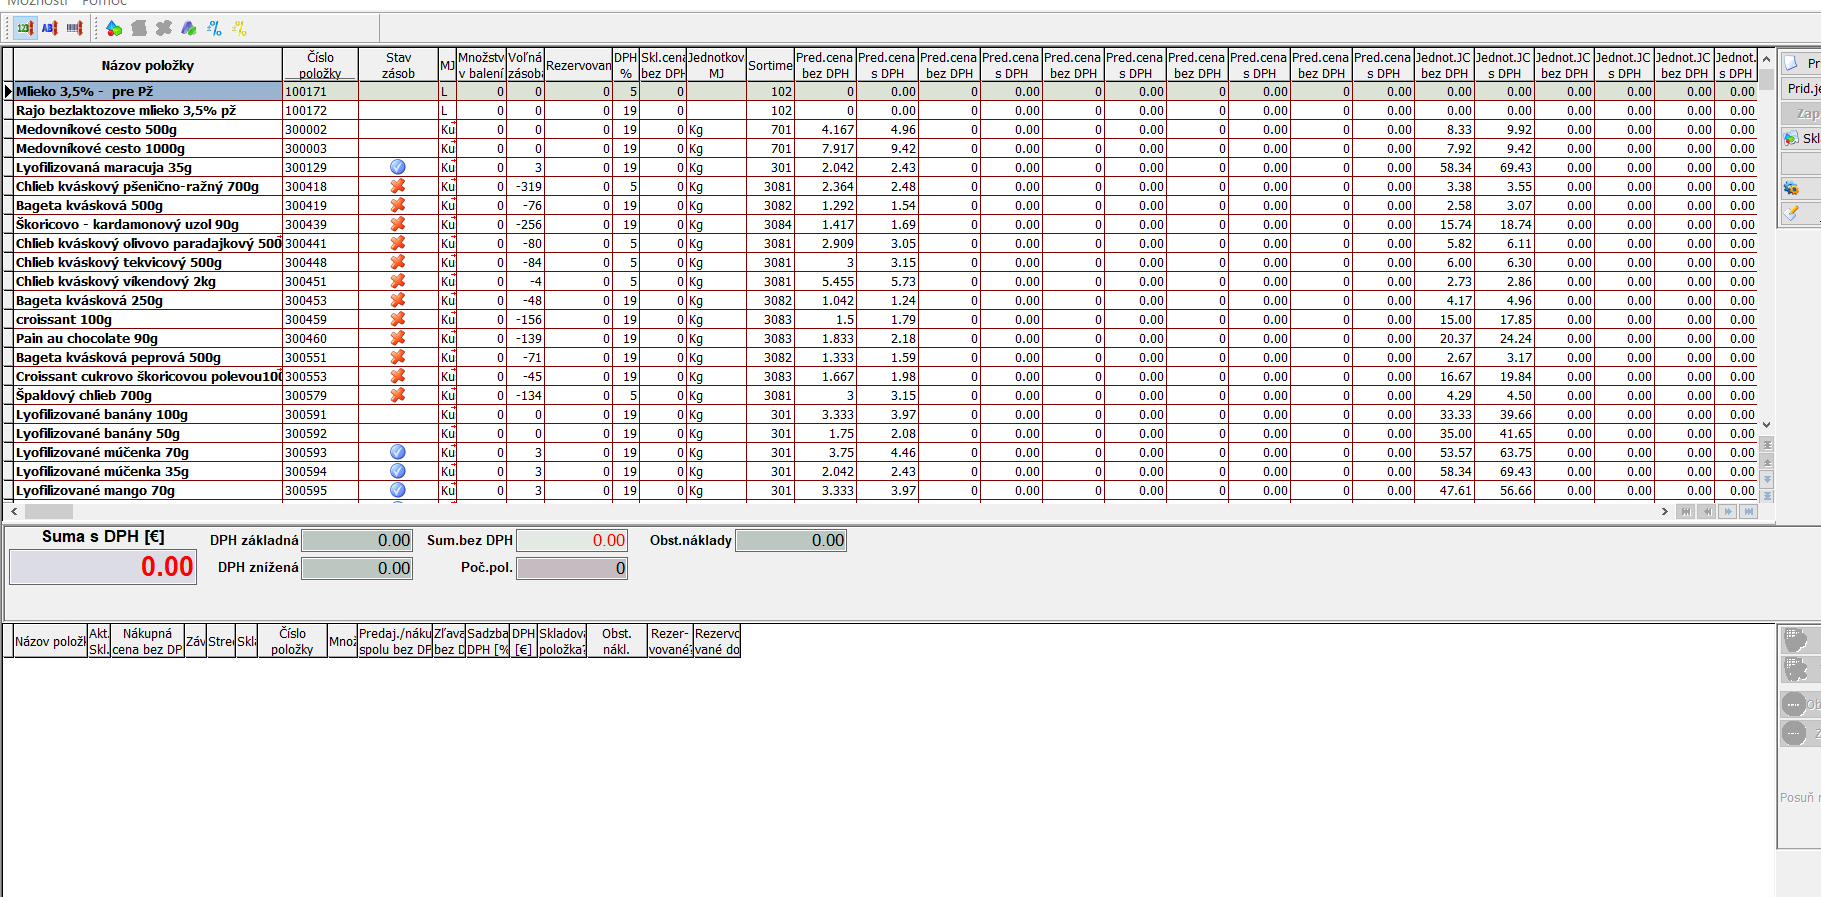Sort by the Názov položky column header
This screenshot has width=1821, height=897.
point(147,65)
